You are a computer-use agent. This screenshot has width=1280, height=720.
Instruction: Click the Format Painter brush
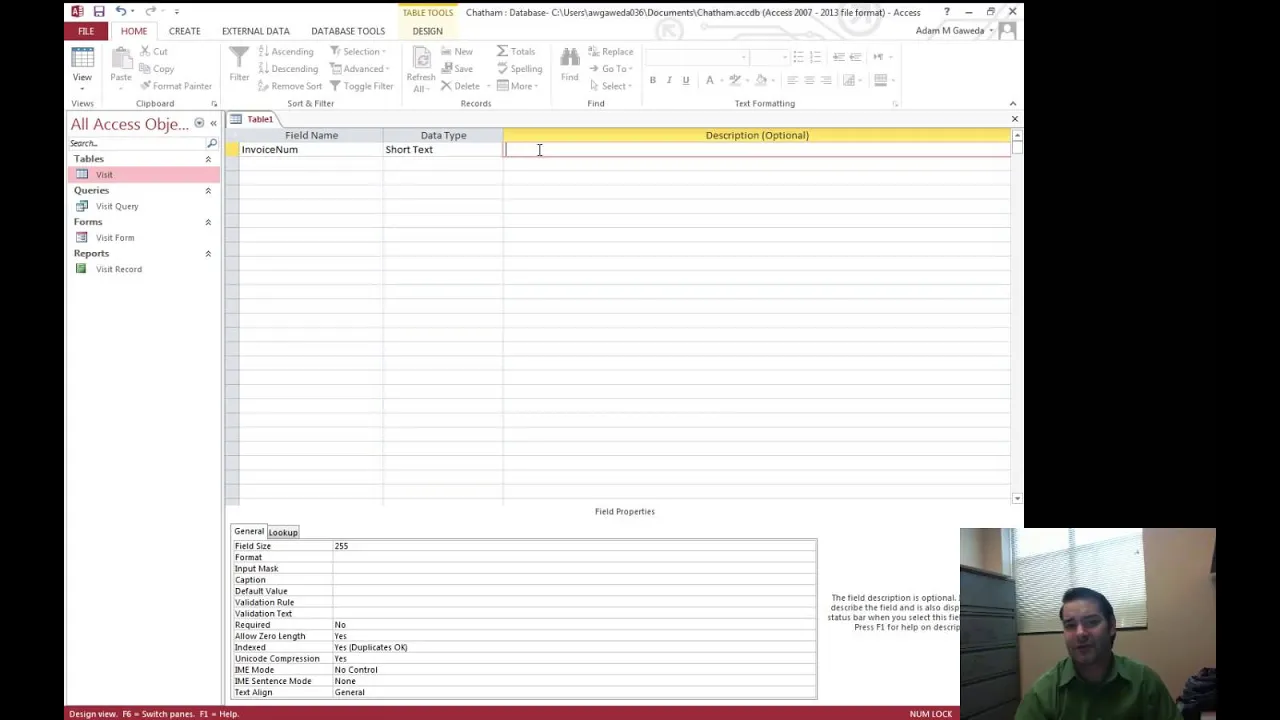coord(175,86)
